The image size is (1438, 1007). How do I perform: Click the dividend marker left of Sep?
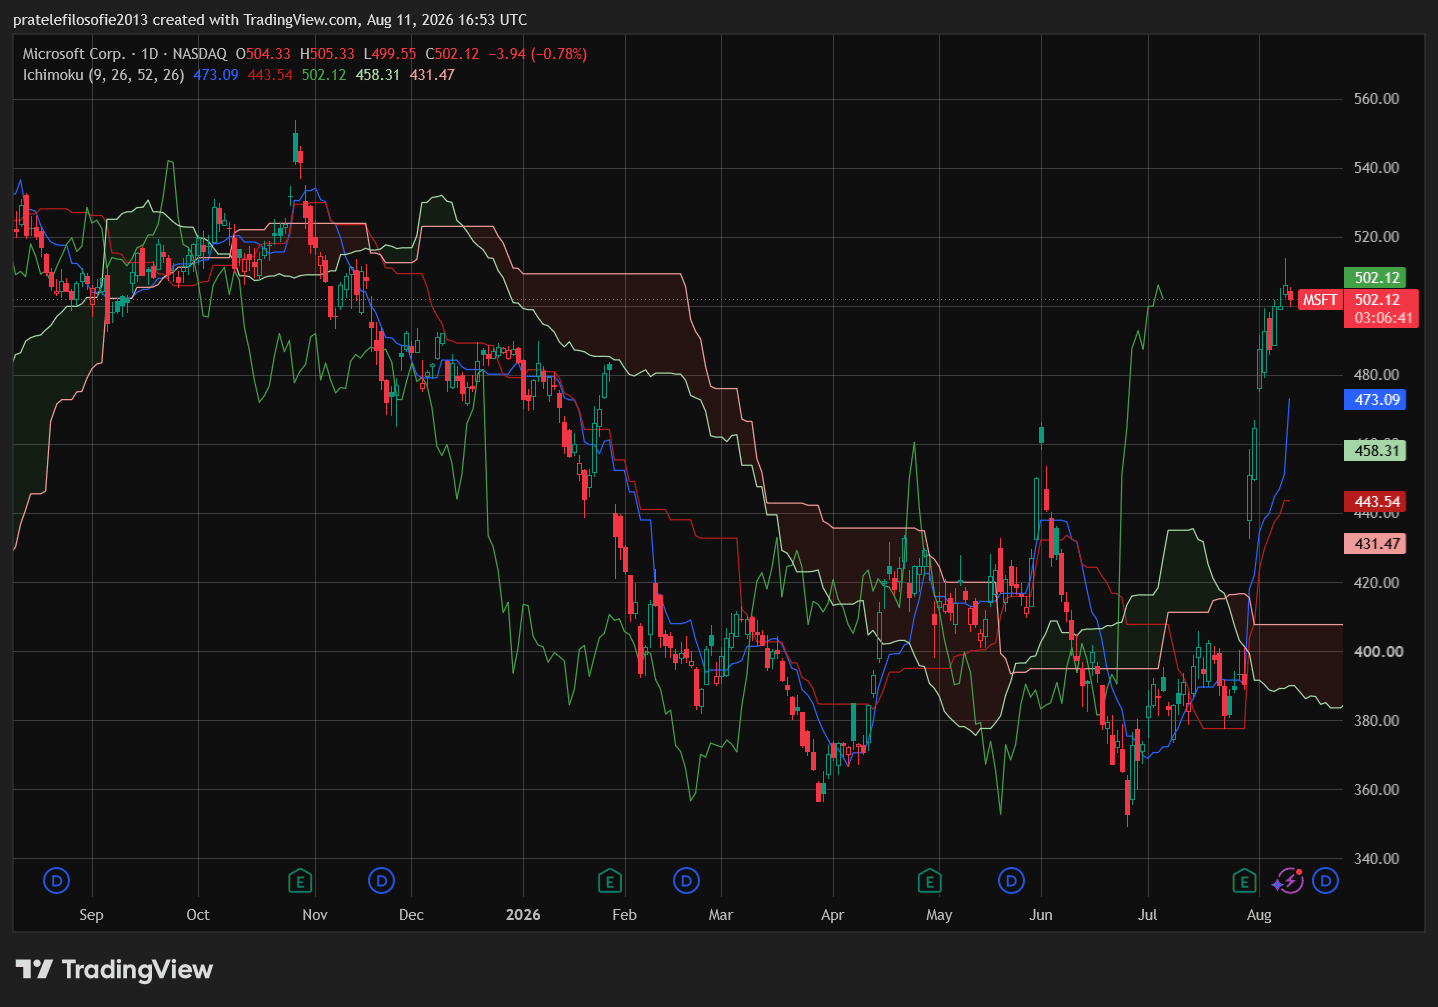[57, 881]
